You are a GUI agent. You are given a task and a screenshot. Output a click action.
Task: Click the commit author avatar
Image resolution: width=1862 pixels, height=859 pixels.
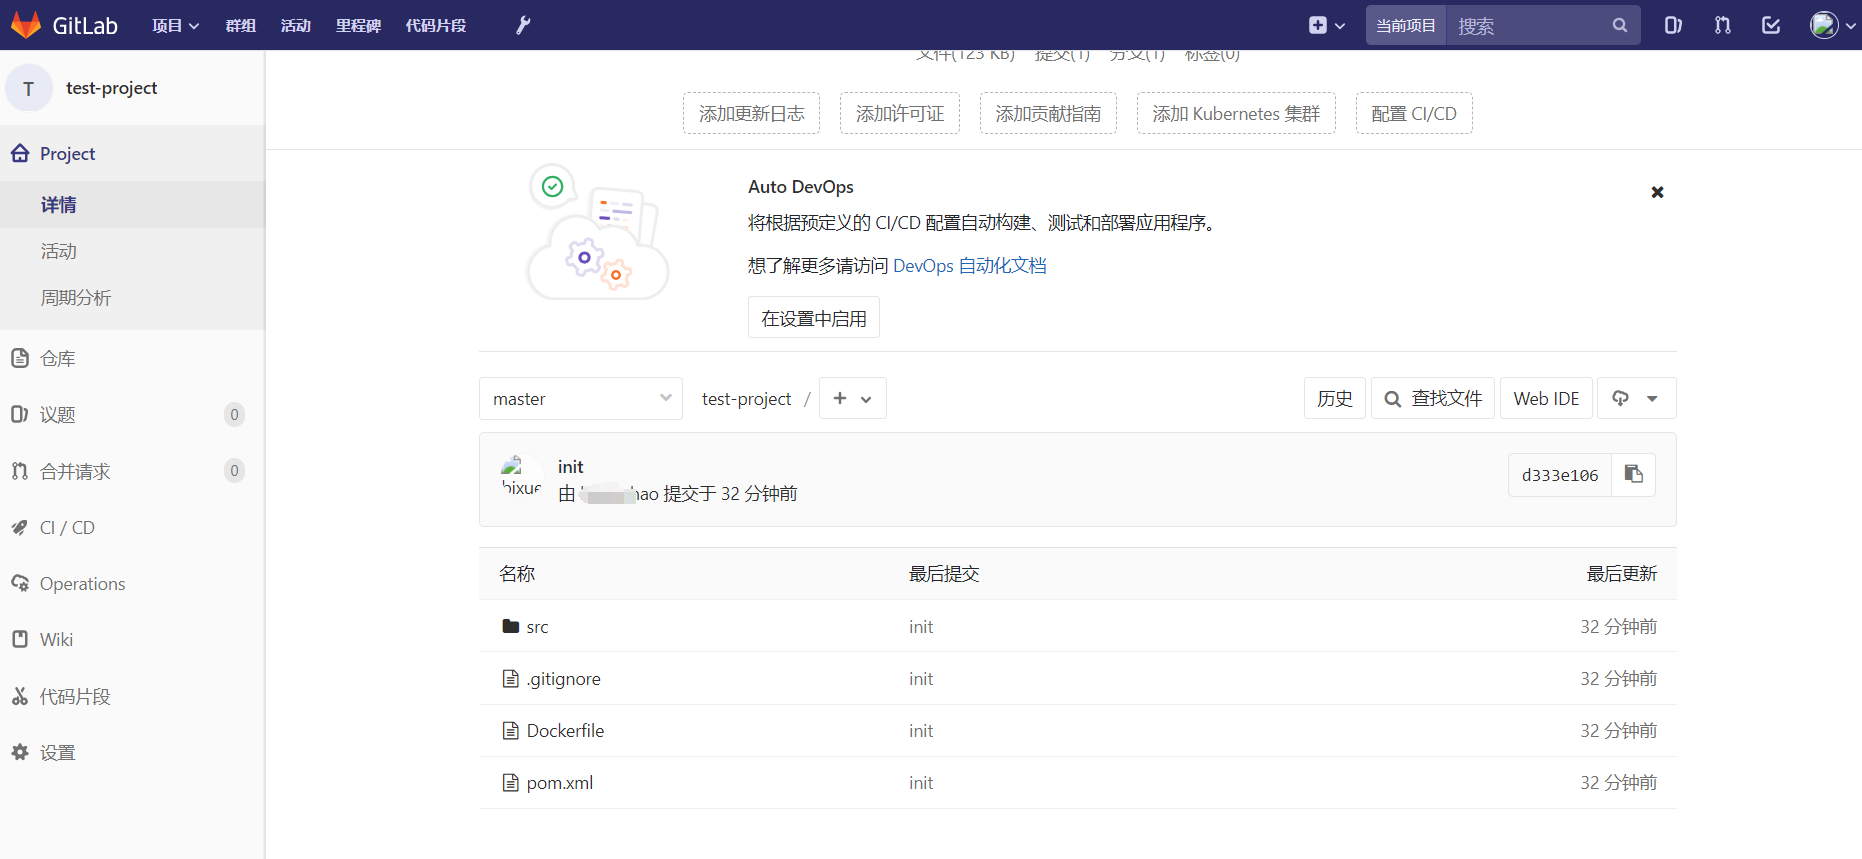522,476
